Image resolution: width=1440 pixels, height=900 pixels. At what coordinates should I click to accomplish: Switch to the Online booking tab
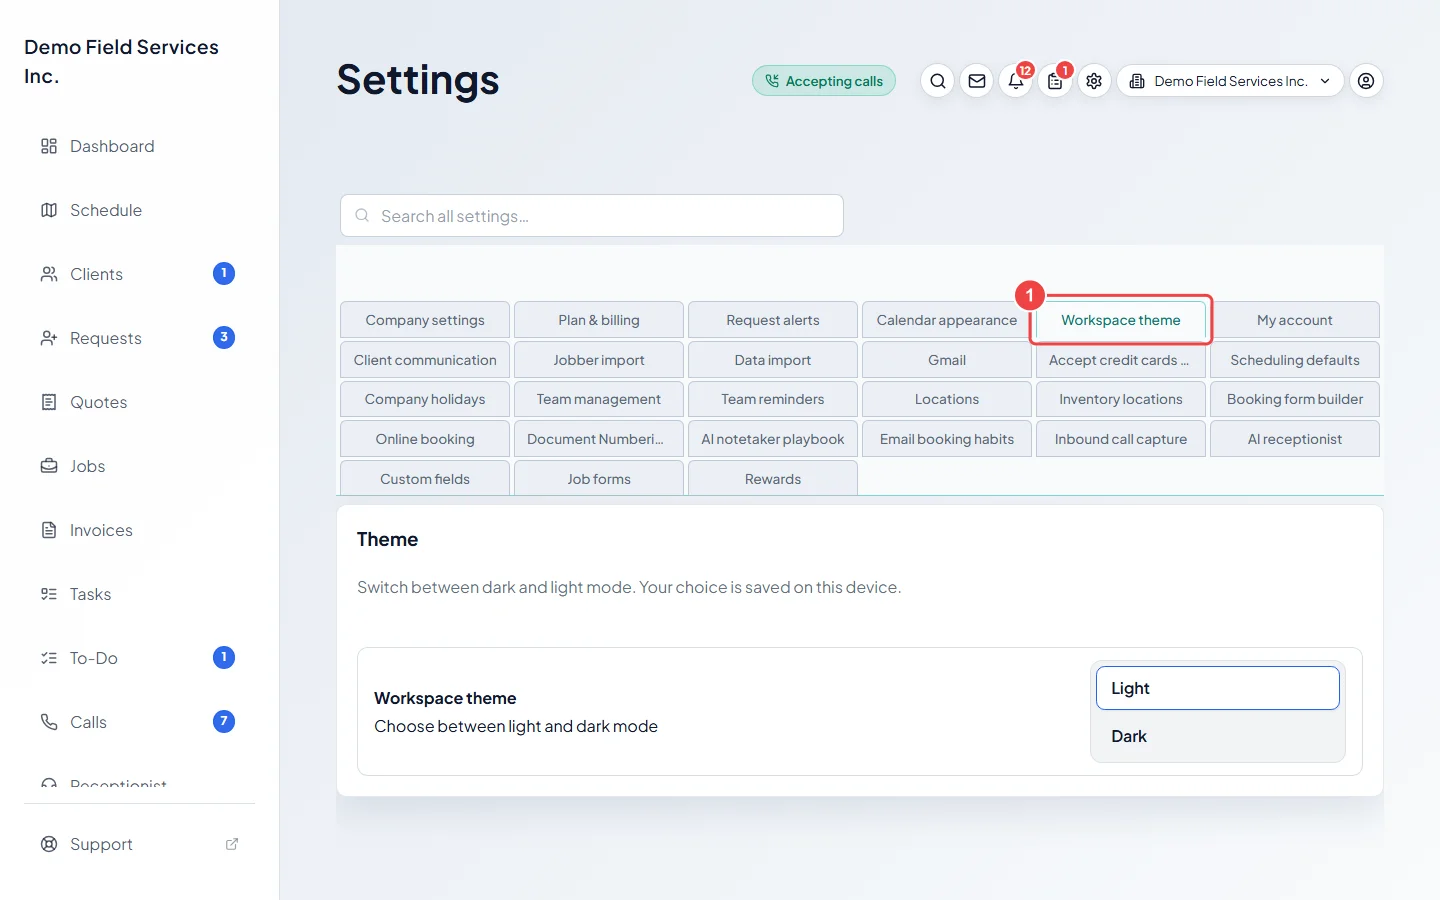tap(425, 439)
